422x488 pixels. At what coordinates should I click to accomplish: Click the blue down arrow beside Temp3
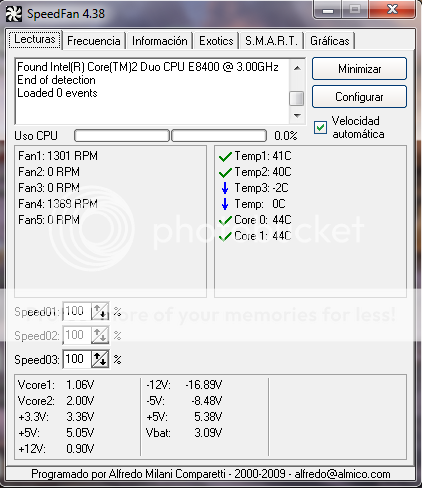(225, 188)
